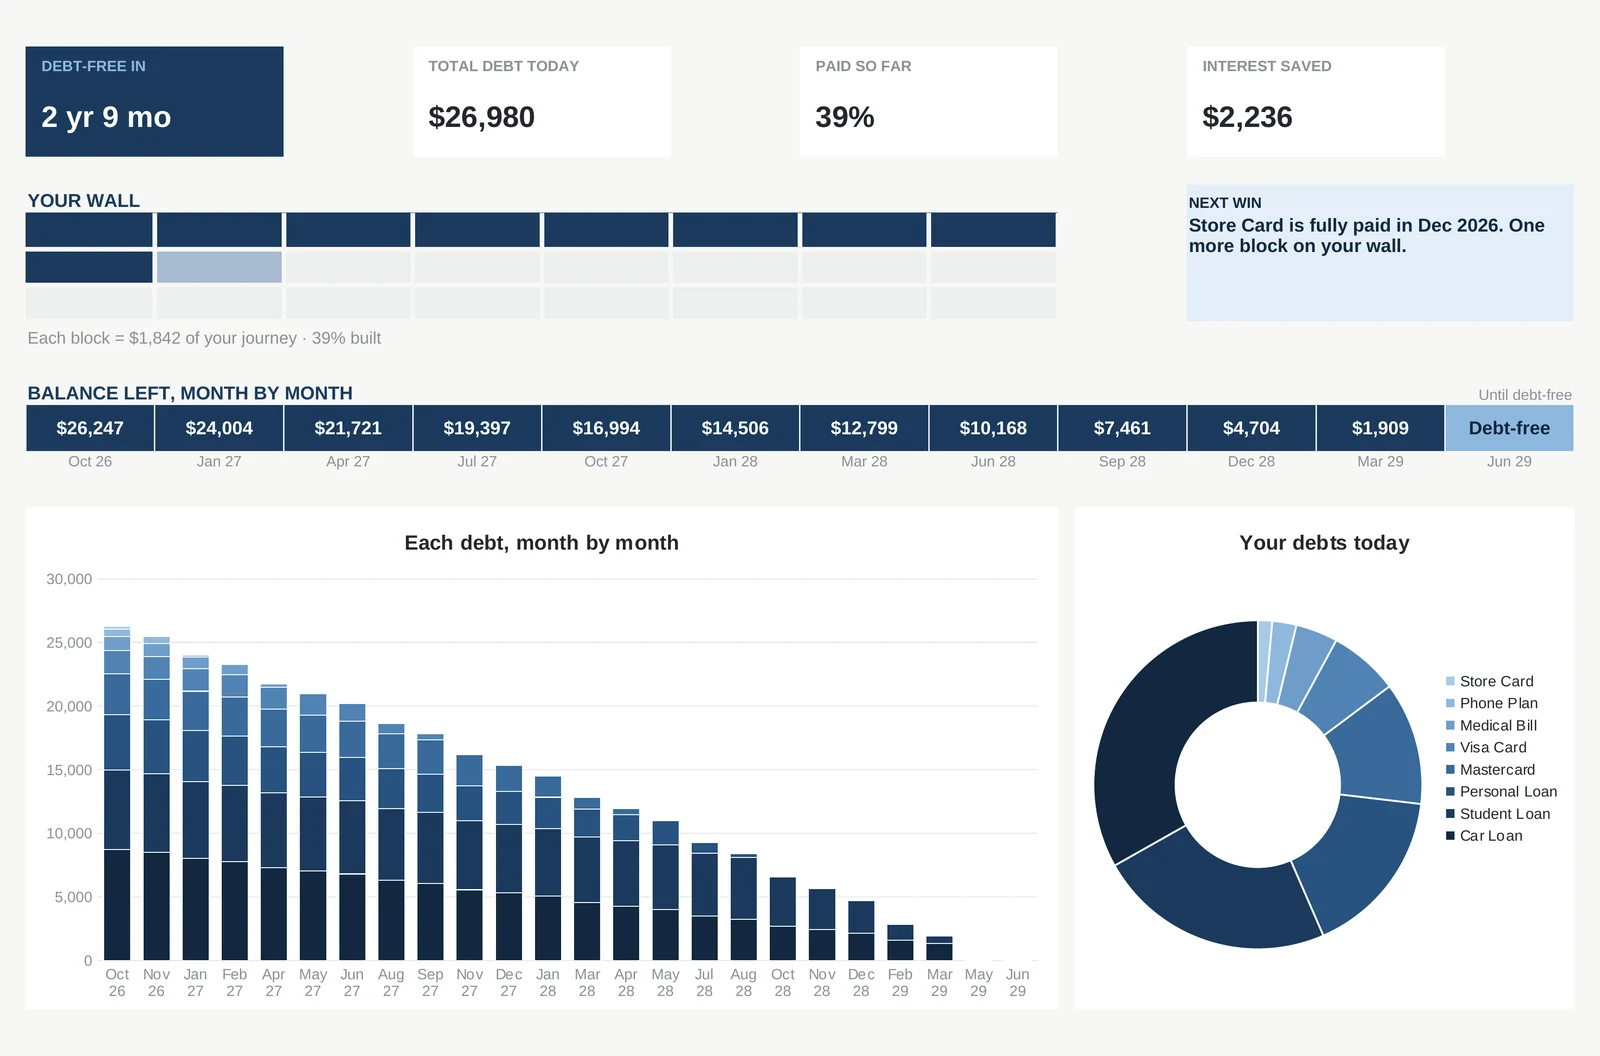Select the $14,506 Jan 28 balance cell

(x=735, y=428)
